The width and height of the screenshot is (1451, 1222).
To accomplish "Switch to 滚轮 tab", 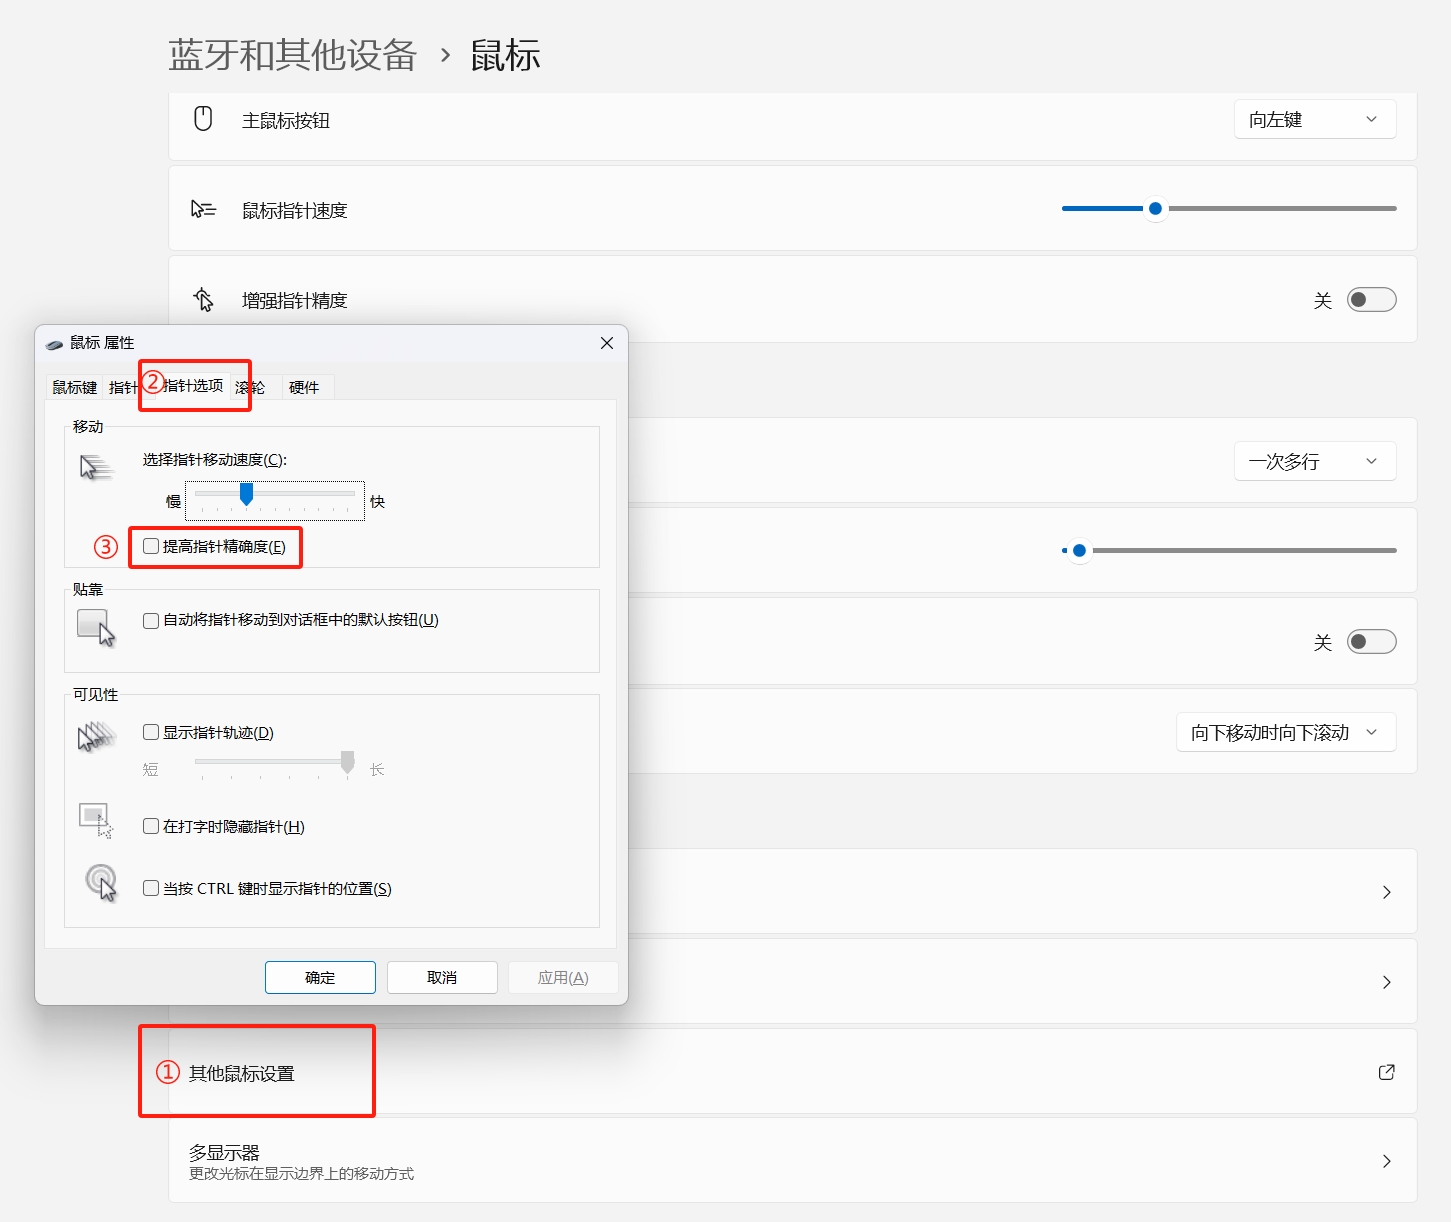I will 251,387.
